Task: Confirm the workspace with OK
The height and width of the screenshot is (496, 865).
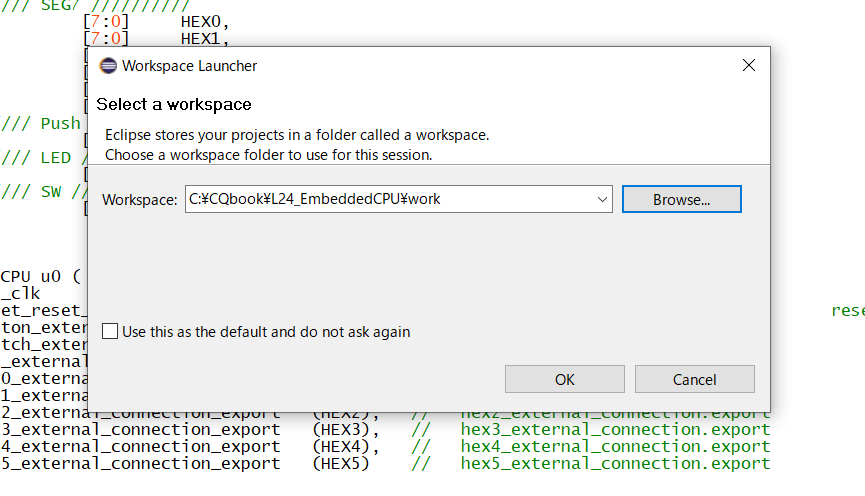Action: (564, 379)
